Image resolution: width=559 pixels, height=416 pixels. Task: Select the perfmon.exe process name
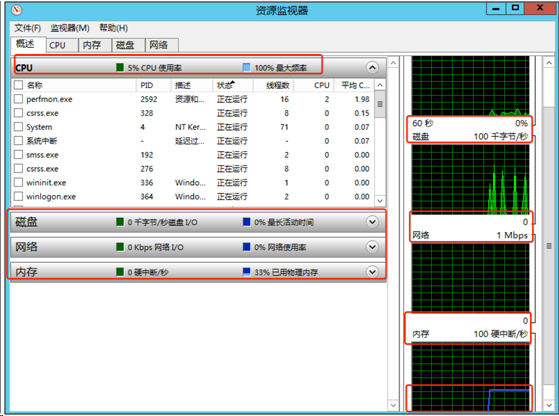(49, 99)
